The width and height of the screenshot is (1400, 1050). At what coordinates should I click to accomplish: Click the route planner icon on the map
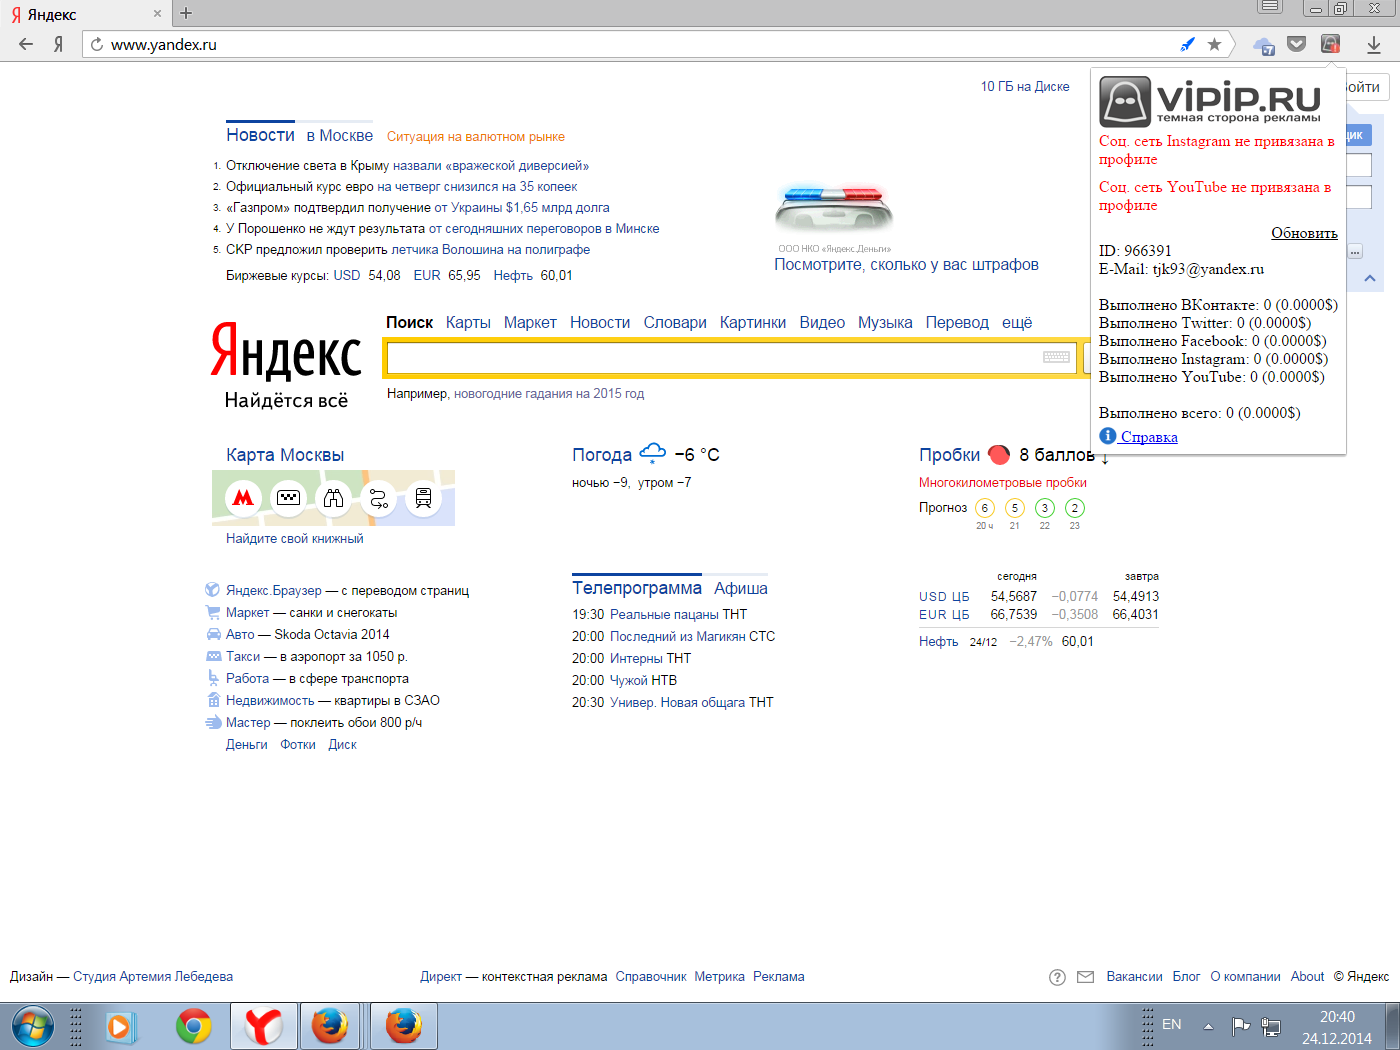pos(378,497)
